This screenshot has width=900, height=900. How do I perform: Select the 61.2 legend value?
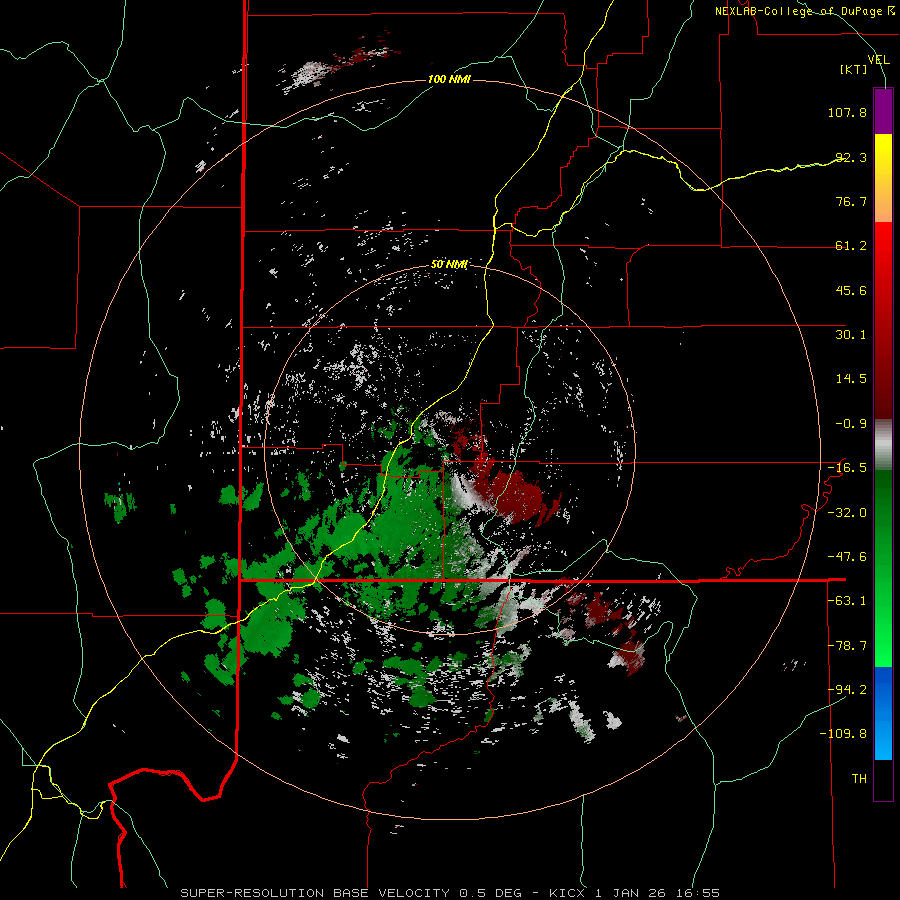[x=851, y=246]
